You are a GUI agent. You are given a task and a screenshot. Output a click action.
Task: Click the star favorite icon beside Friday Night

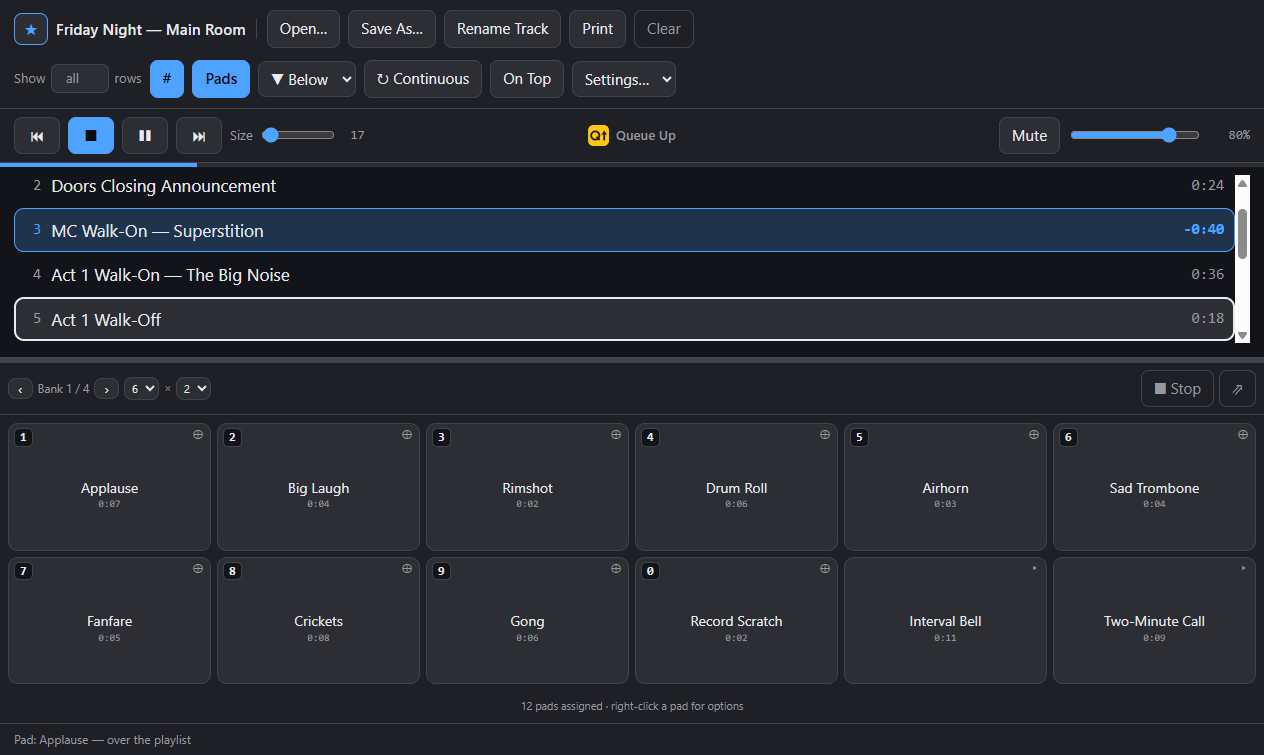(31, 29)
